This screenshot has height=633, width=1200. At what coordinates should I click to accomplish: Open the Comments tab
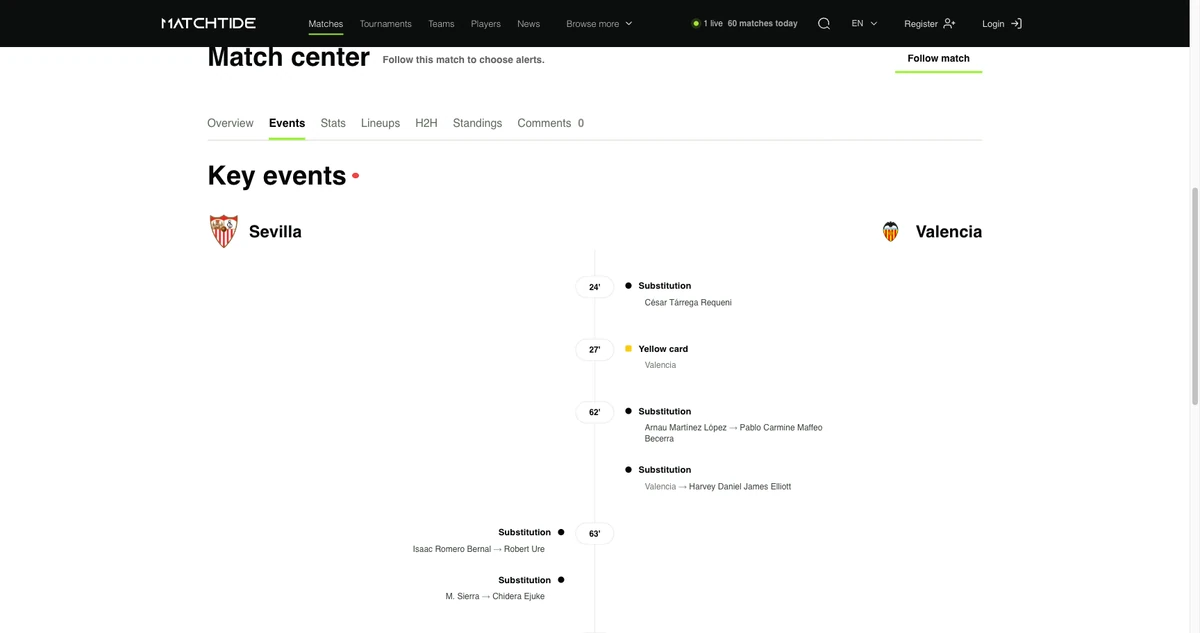pyautogui.click(x=550, y=123)
